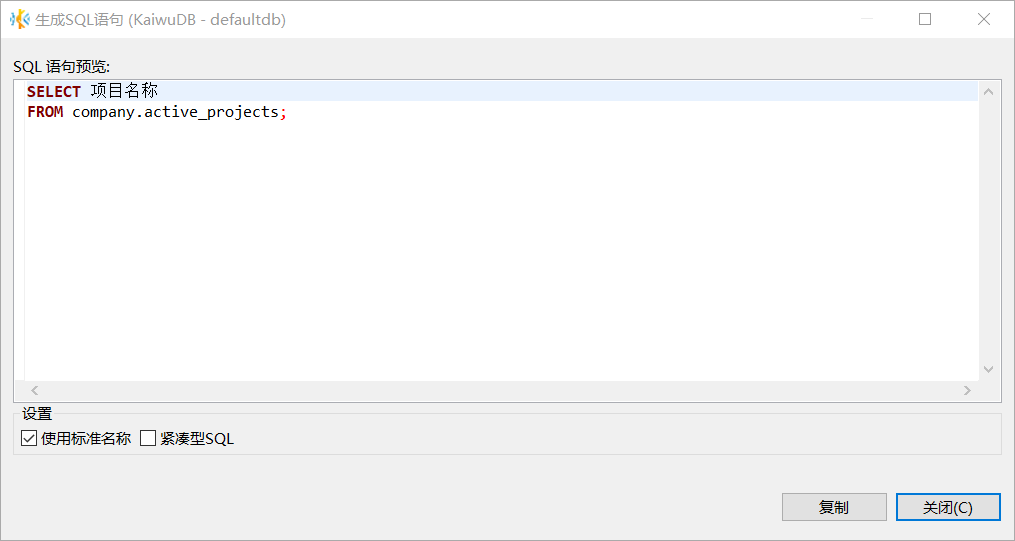Place cursor on company.active_projects text
Viewport: 1015px width, 541px height.
[x=175, y=112]
